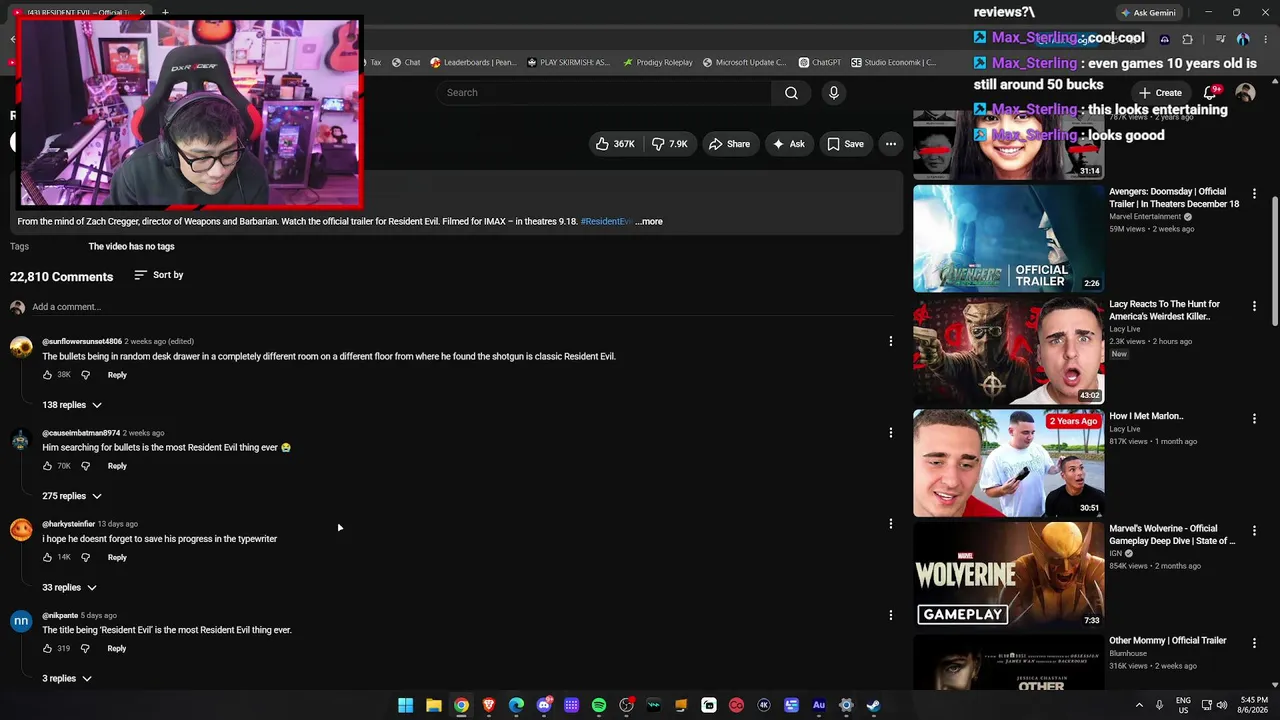Save the video to a playlist
Screen dimensions: 1280x720
[x=845, y=144]
